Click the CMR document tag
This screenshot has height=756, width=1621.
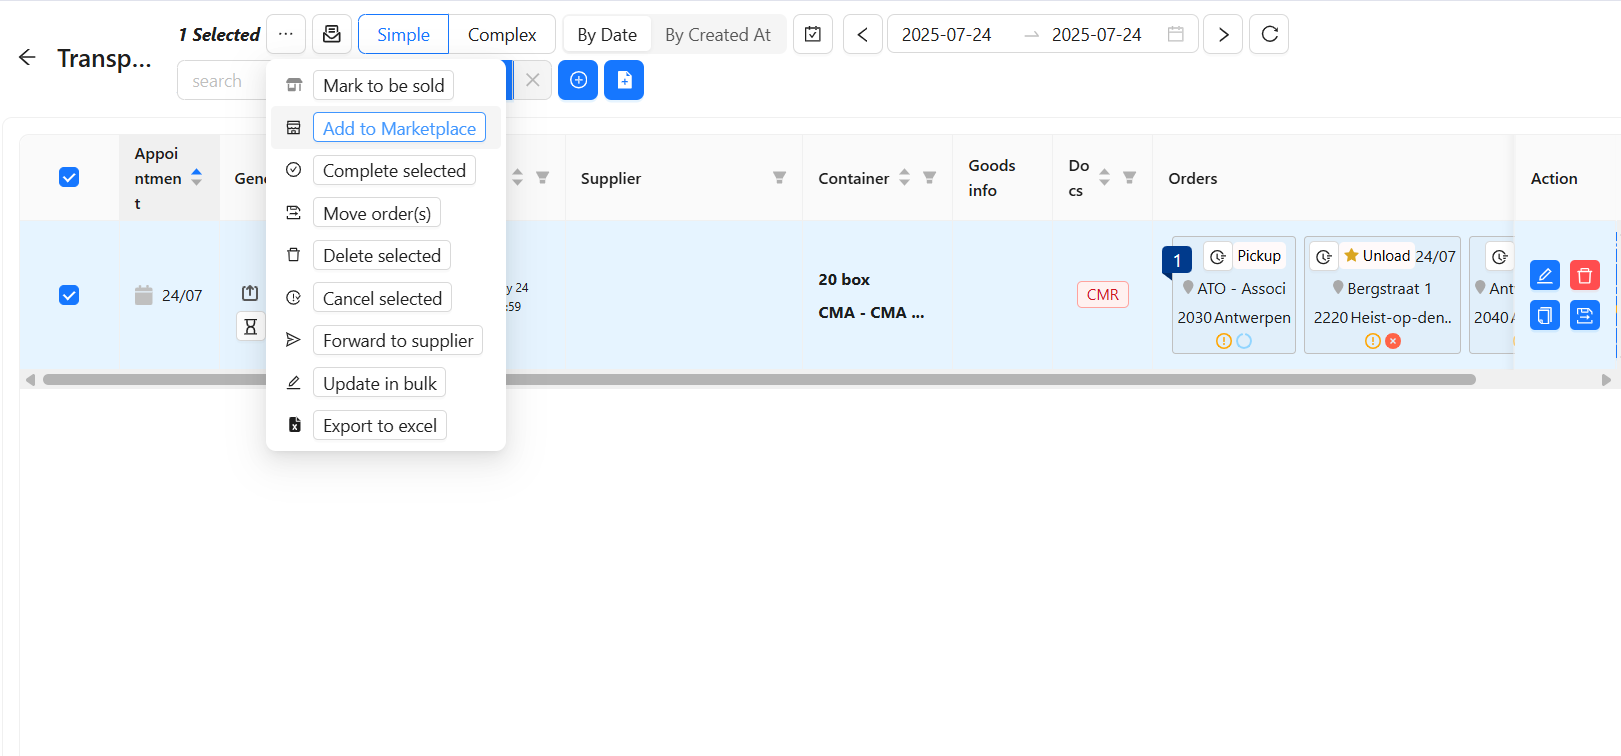point(1103,294)
